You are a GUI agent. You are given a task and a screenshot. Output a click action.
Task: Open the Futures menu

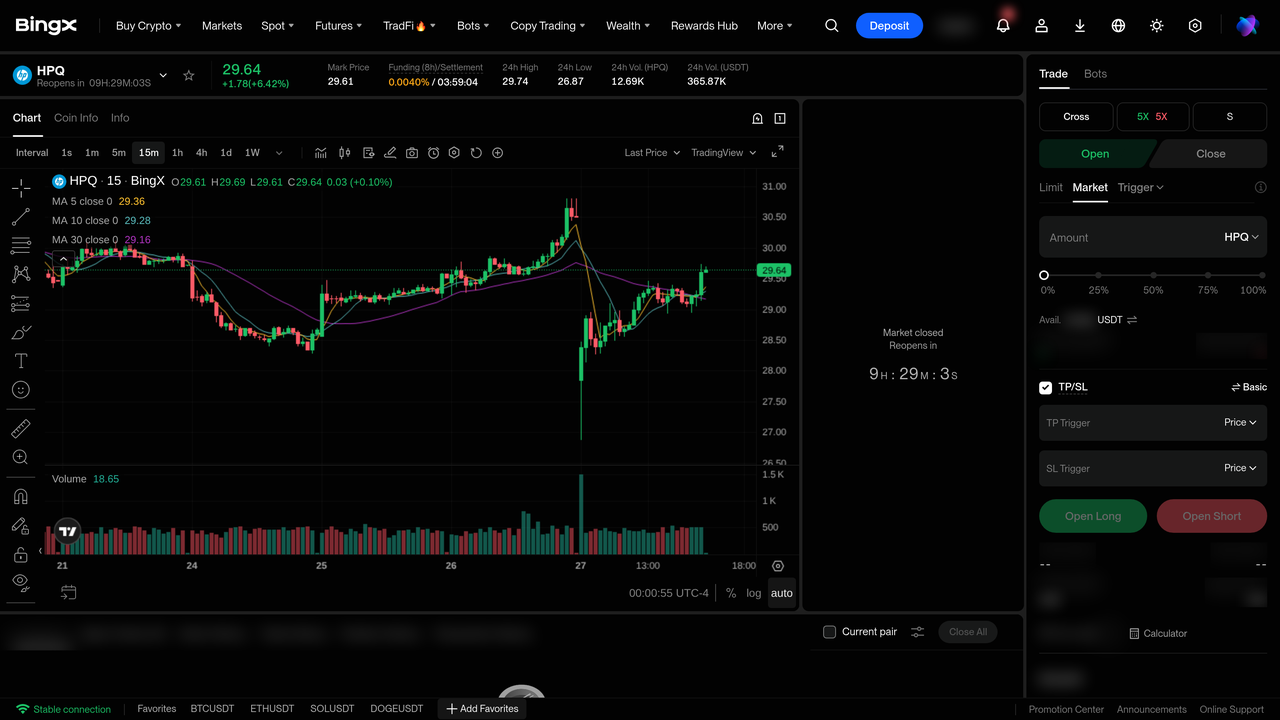[339, 26]
